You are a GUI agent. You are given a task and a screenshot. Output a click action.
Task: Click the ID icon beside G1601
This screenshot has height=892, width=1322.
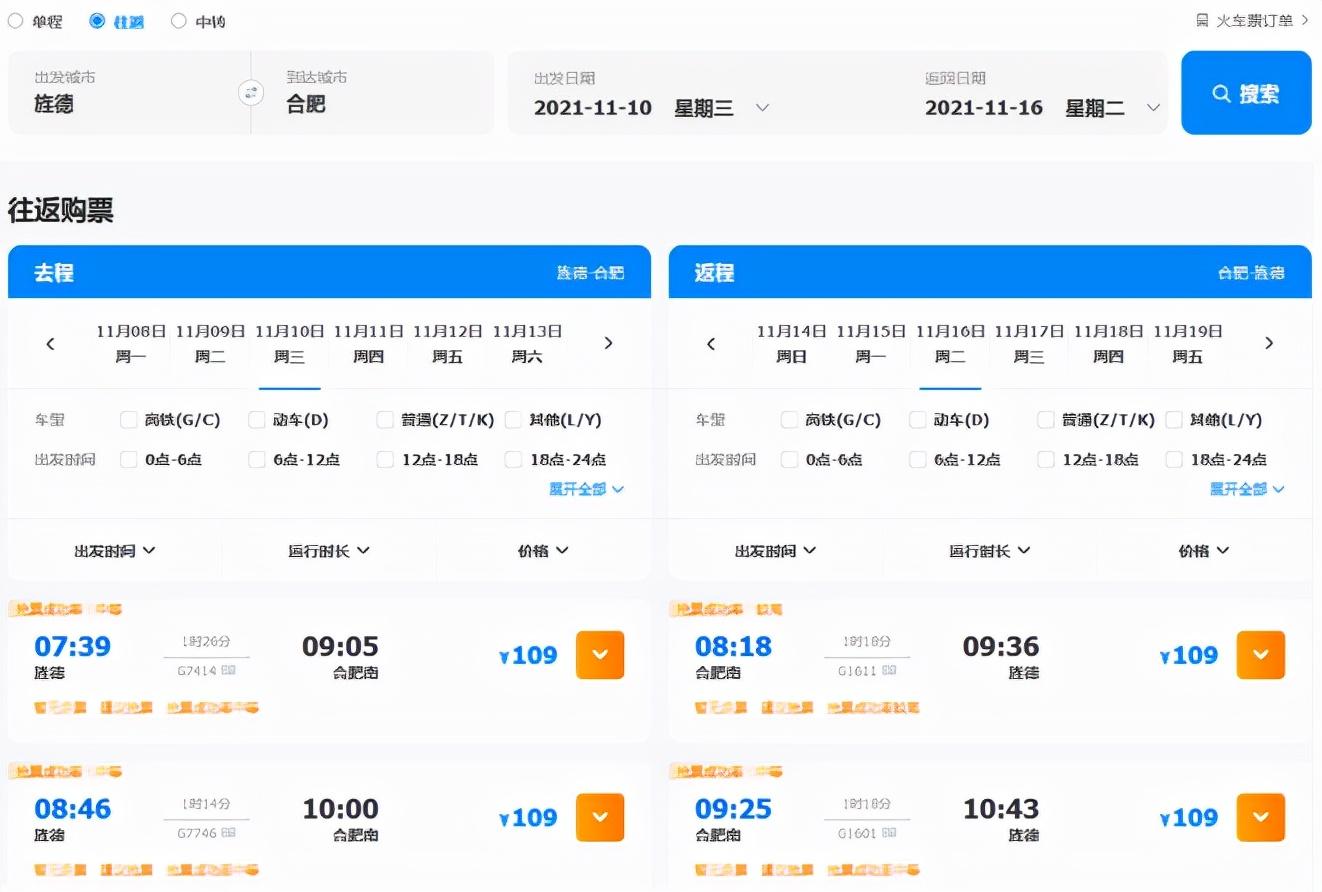(x=889, y=833)
